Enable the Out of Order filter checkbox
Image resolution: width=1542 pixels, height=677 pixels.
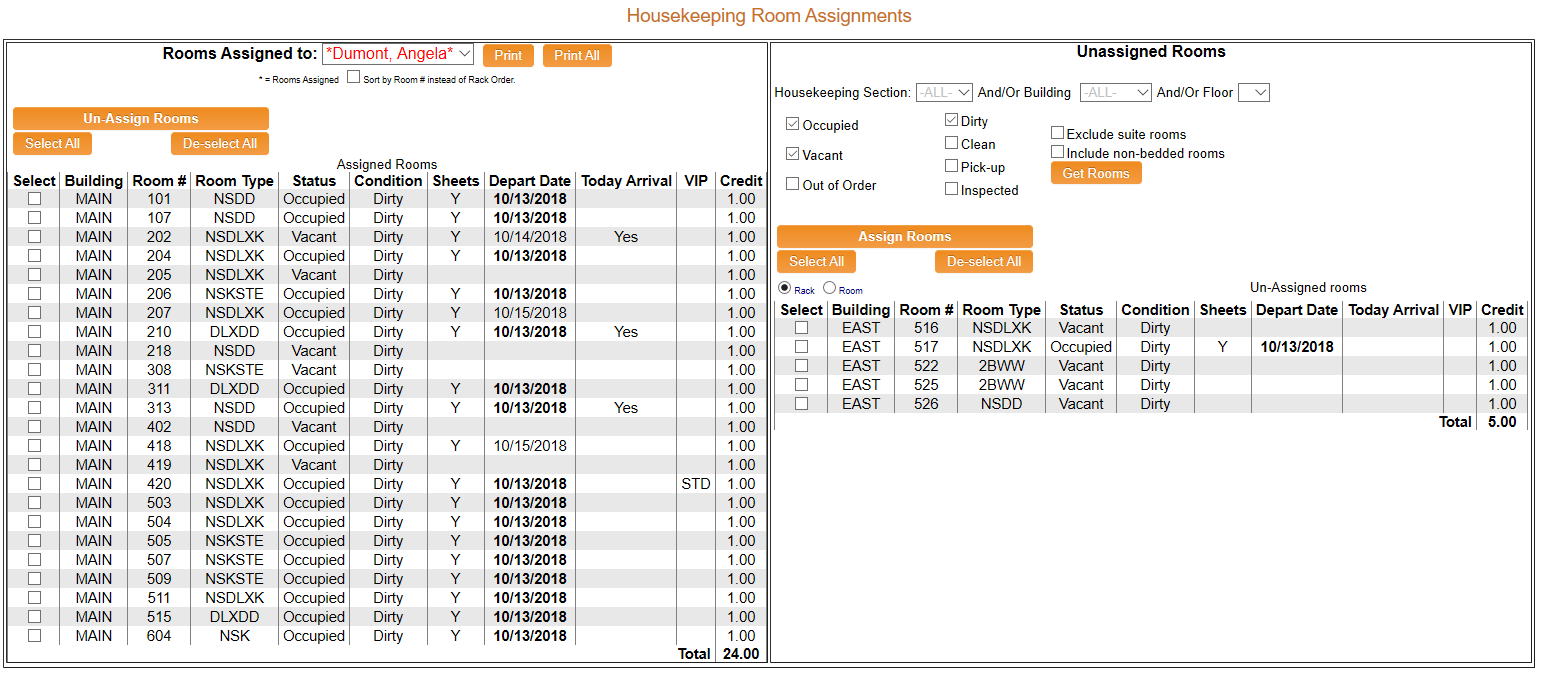(792, 184)
